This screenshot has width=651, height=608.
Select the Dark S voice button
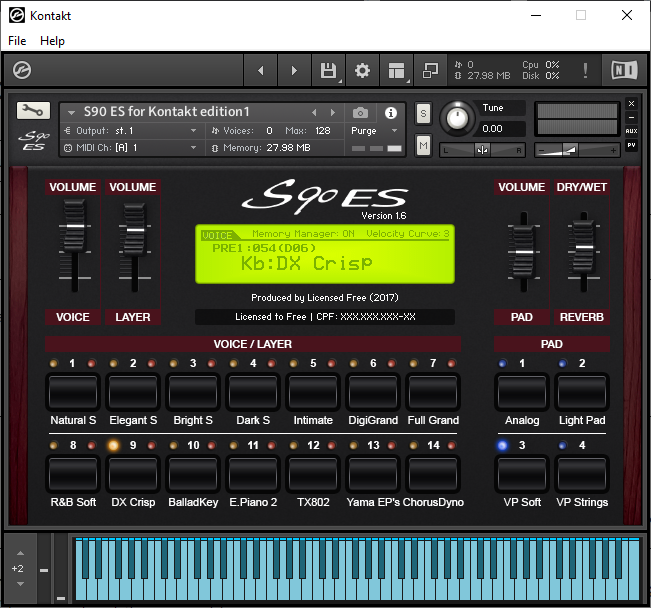tap(253, 392)
